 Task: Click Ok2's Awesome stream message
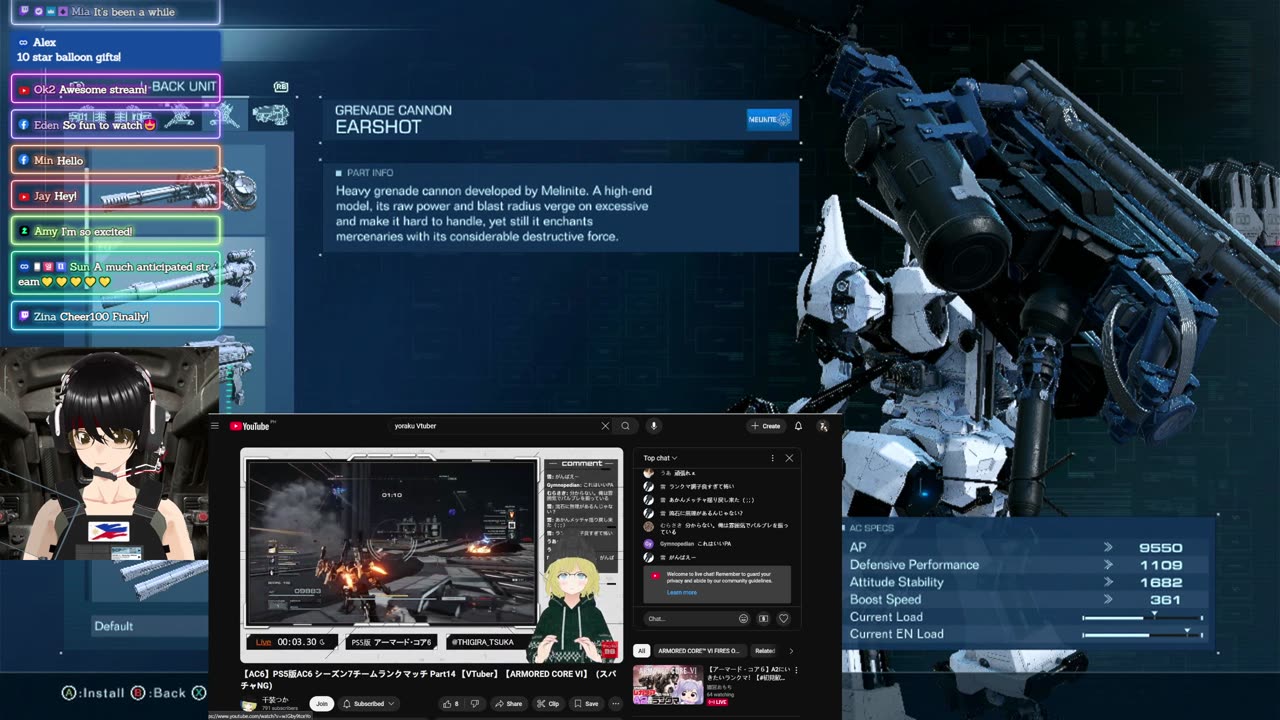pos(116,89)
